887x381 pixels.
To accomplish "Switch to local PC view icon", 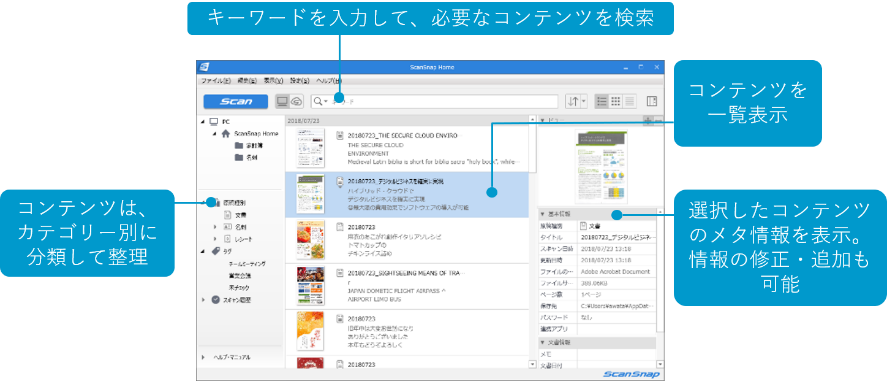I will (282, 101).
